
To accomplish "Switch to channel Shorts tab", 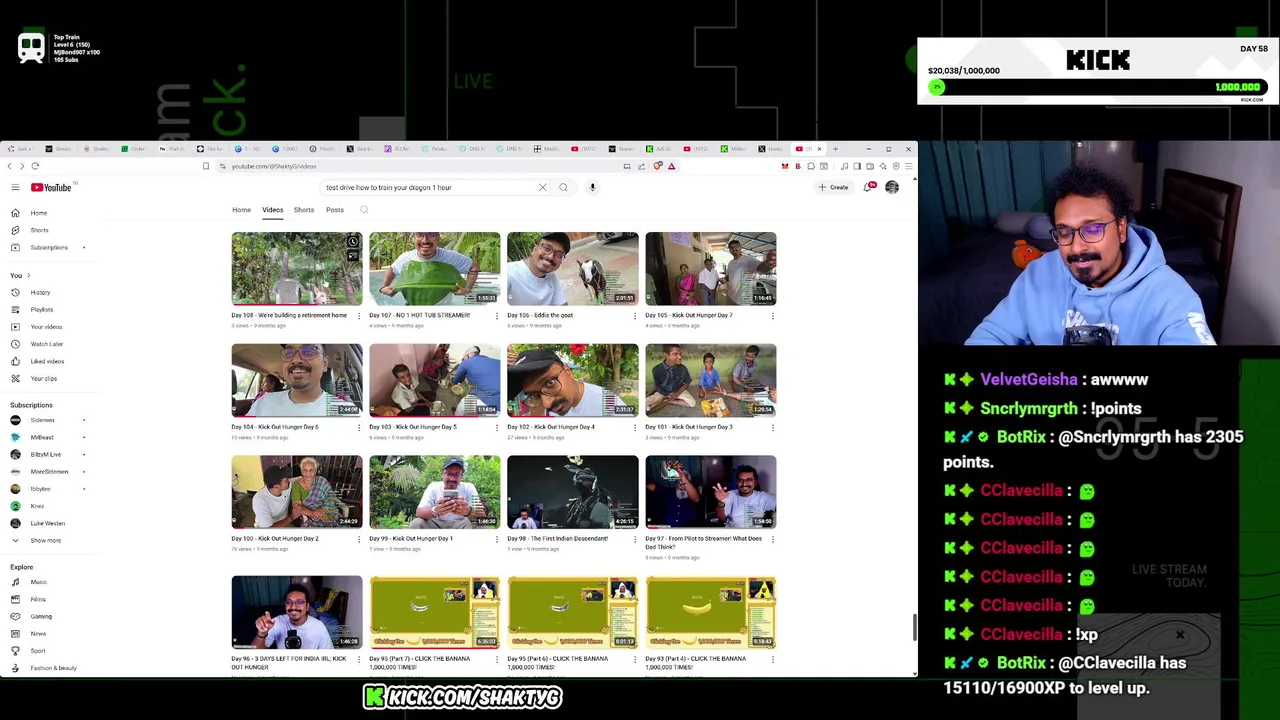I will click(304, 210).
